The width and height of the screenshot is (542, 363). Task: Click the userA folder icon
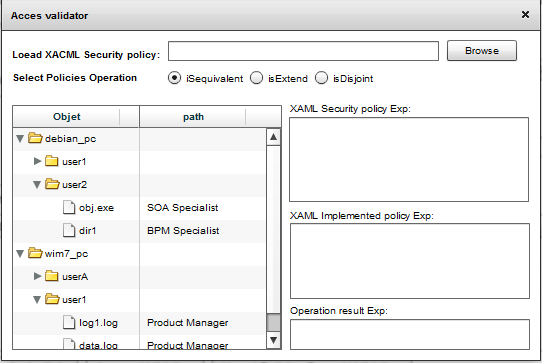[52, 276]
